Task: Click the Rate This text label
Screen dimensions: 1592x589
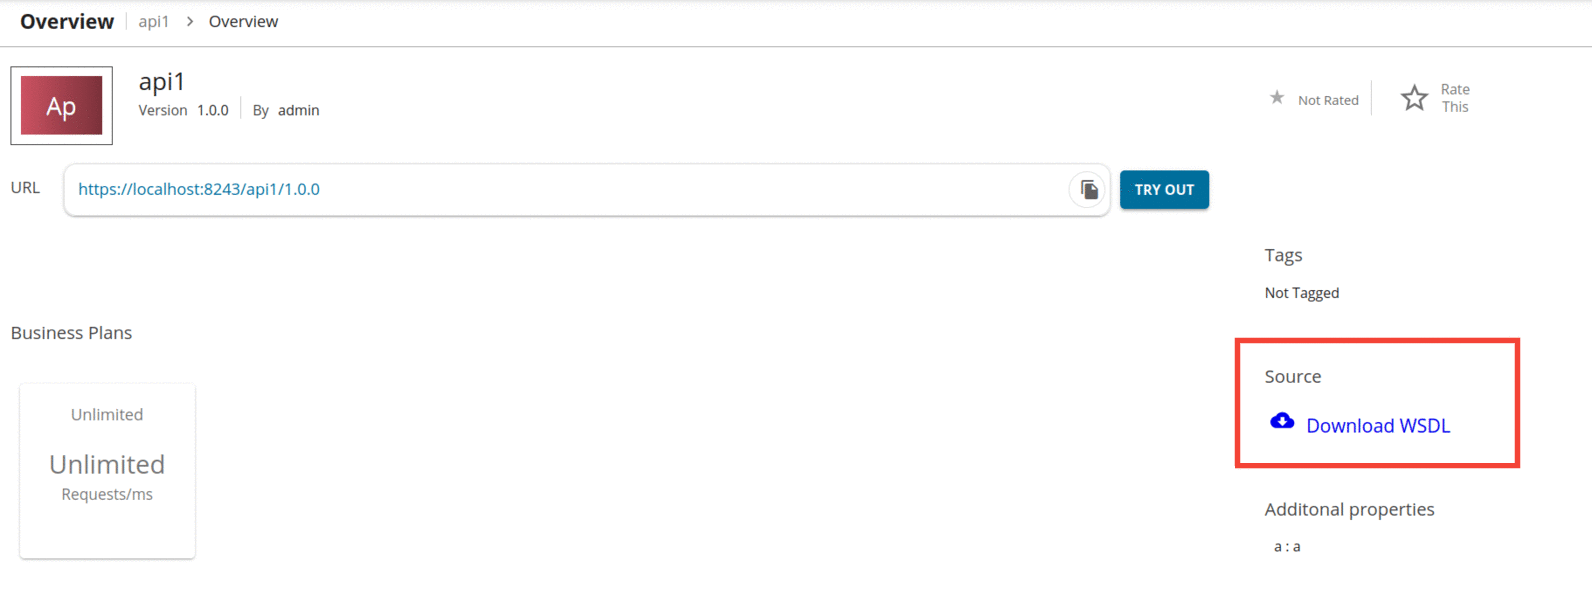Action: (1454, 97)
